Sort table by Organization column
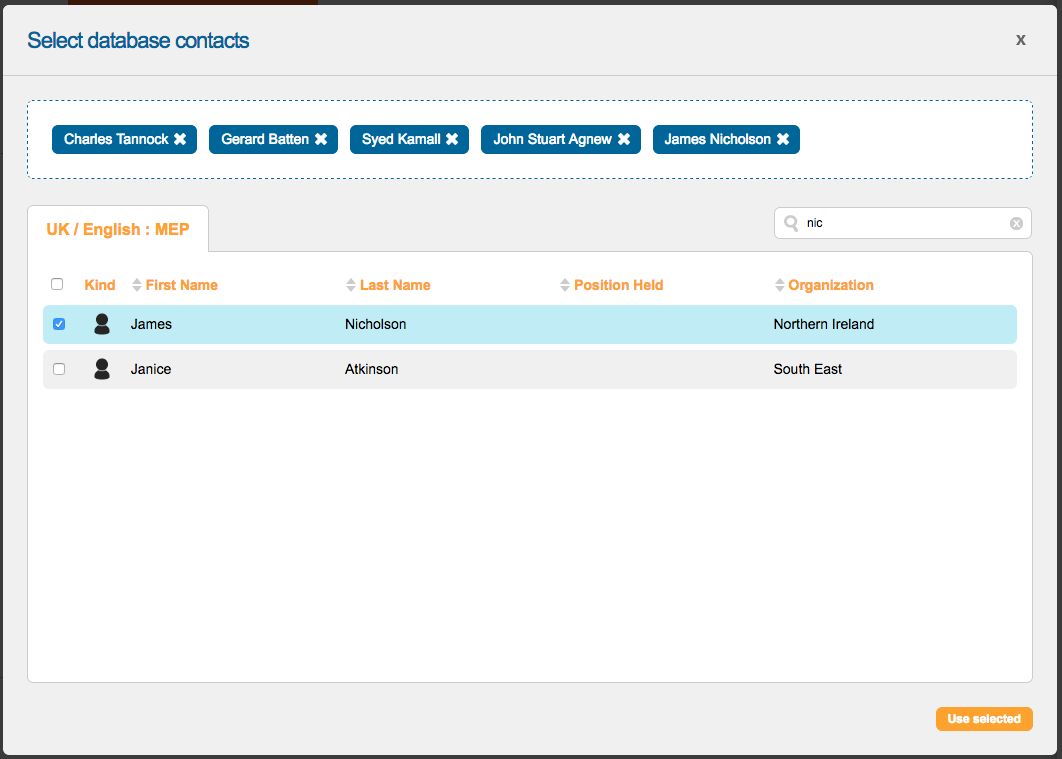Screen dimensions: 1062x759 coord(830,285)
